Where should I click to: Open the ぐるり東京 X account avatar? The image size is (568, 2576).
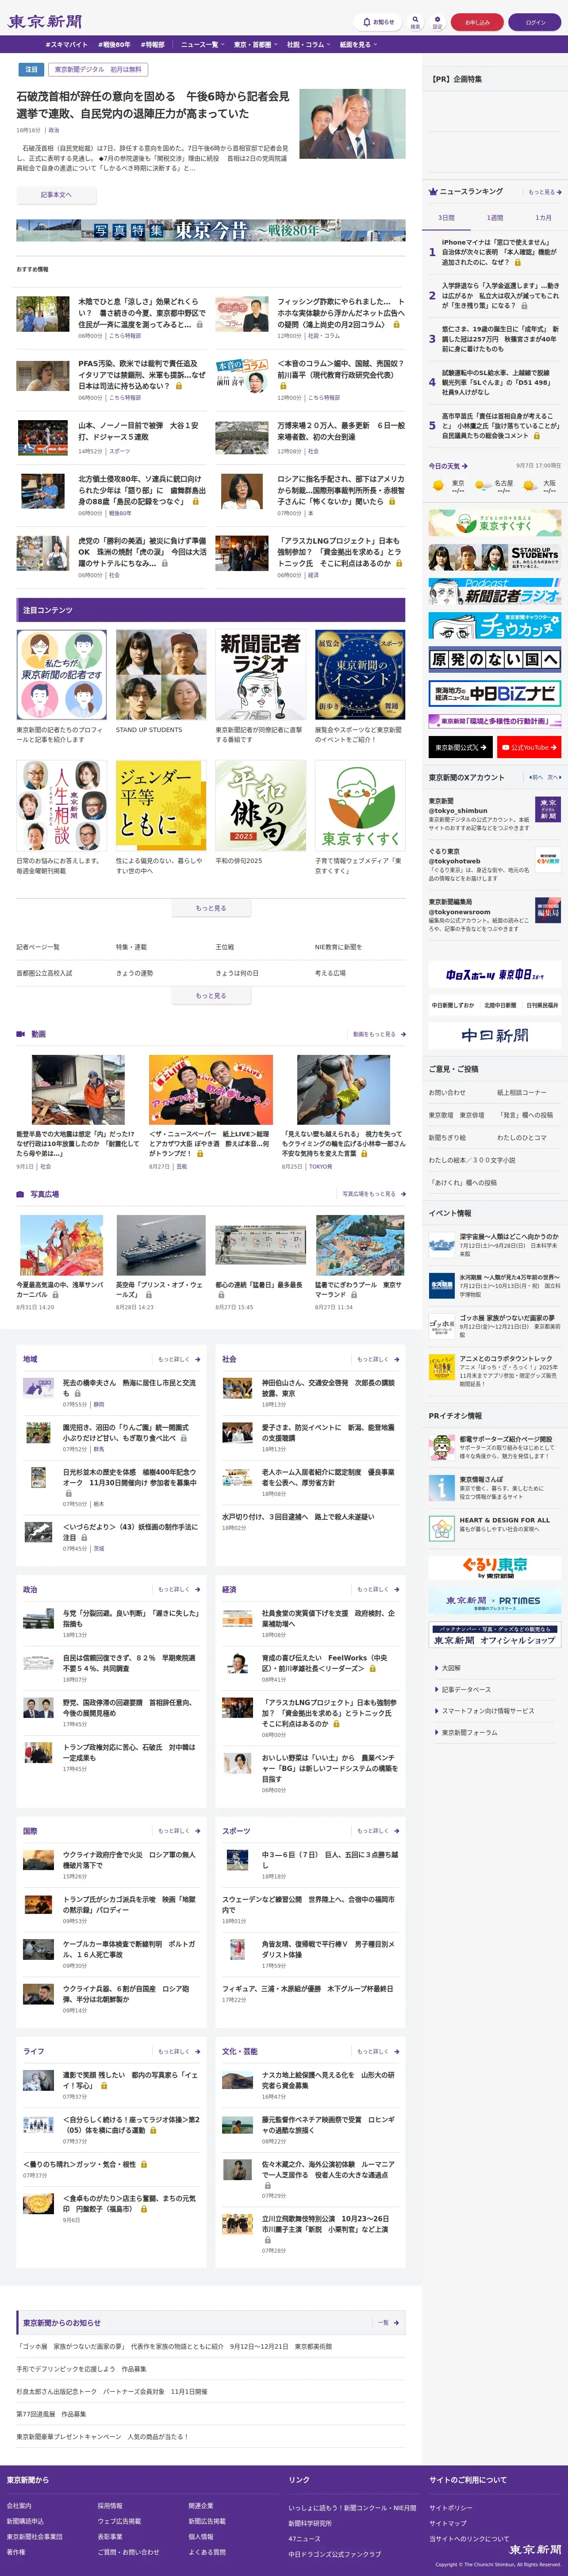[x=547, y=860]
